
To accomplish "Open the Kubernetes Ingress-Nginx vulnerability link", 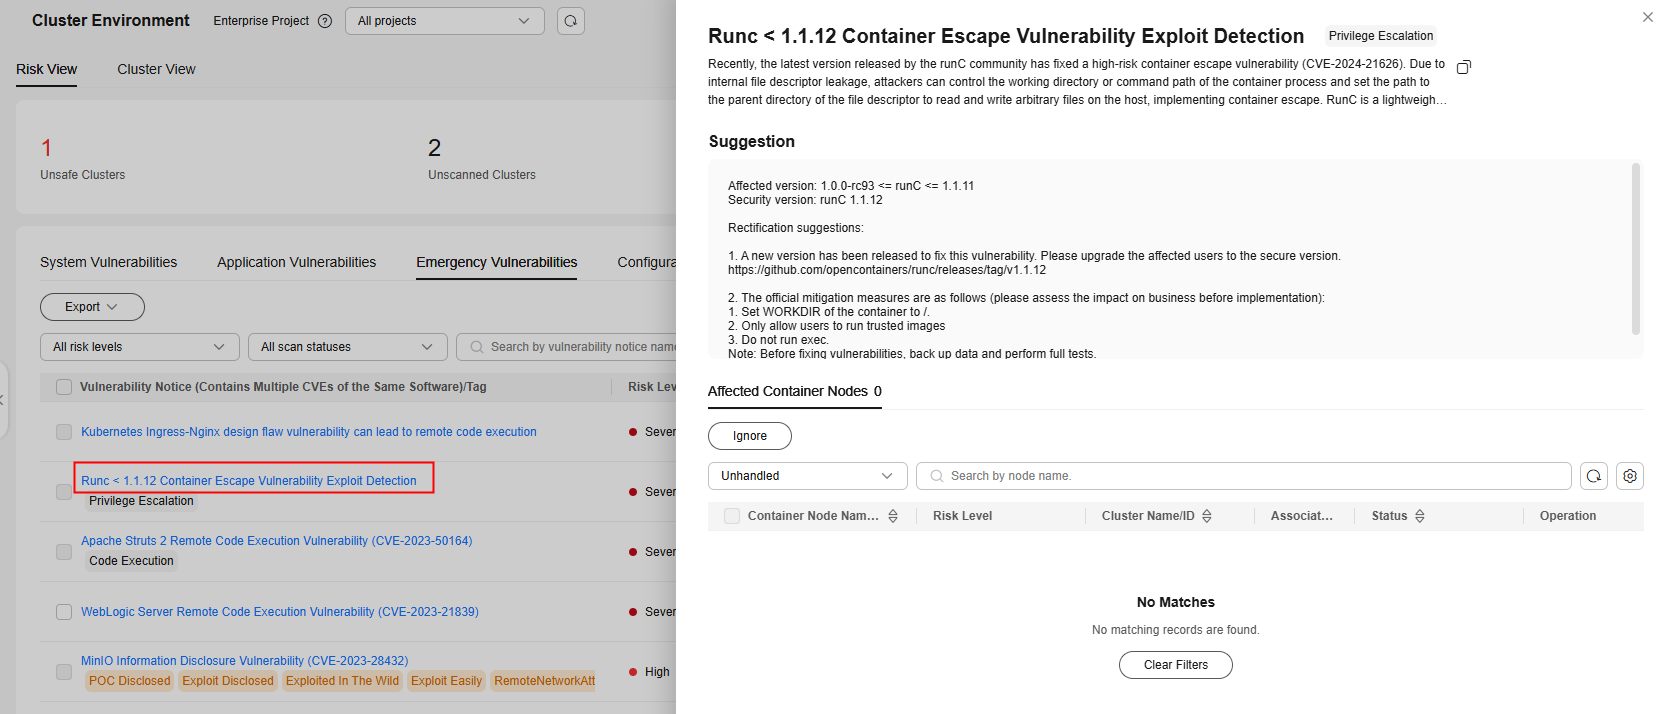I will click(x=309, y=432).
